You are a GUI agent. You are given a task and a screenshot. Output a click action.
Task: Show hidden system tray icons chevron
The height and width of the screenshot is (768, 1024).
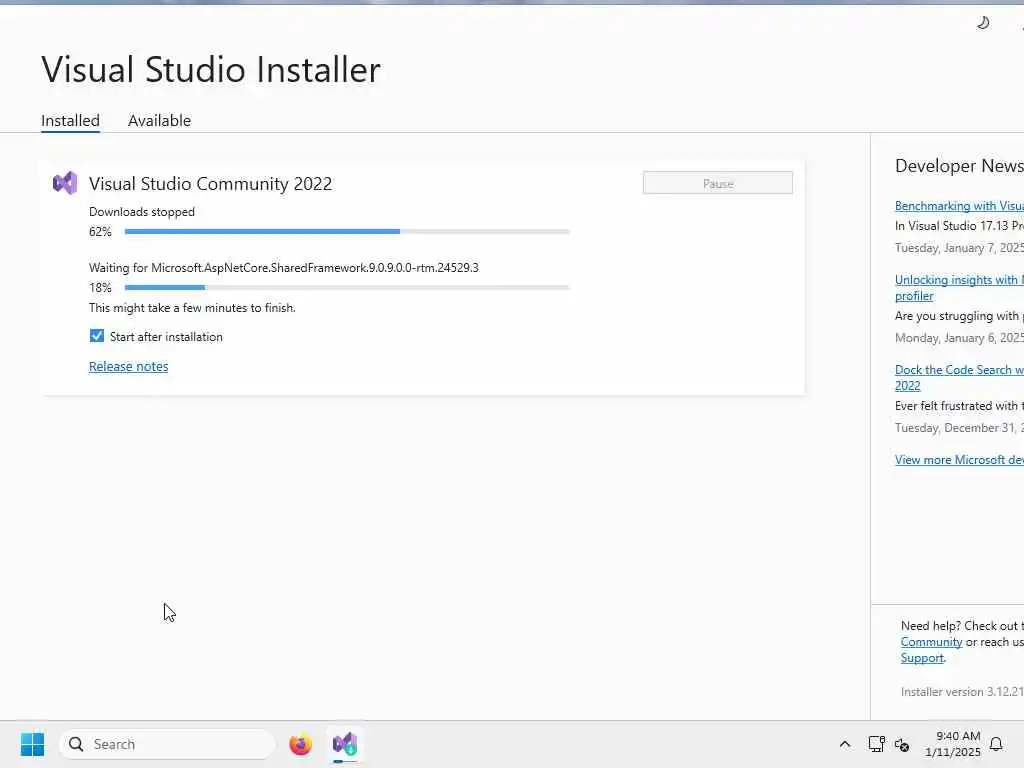pos(844,744)
